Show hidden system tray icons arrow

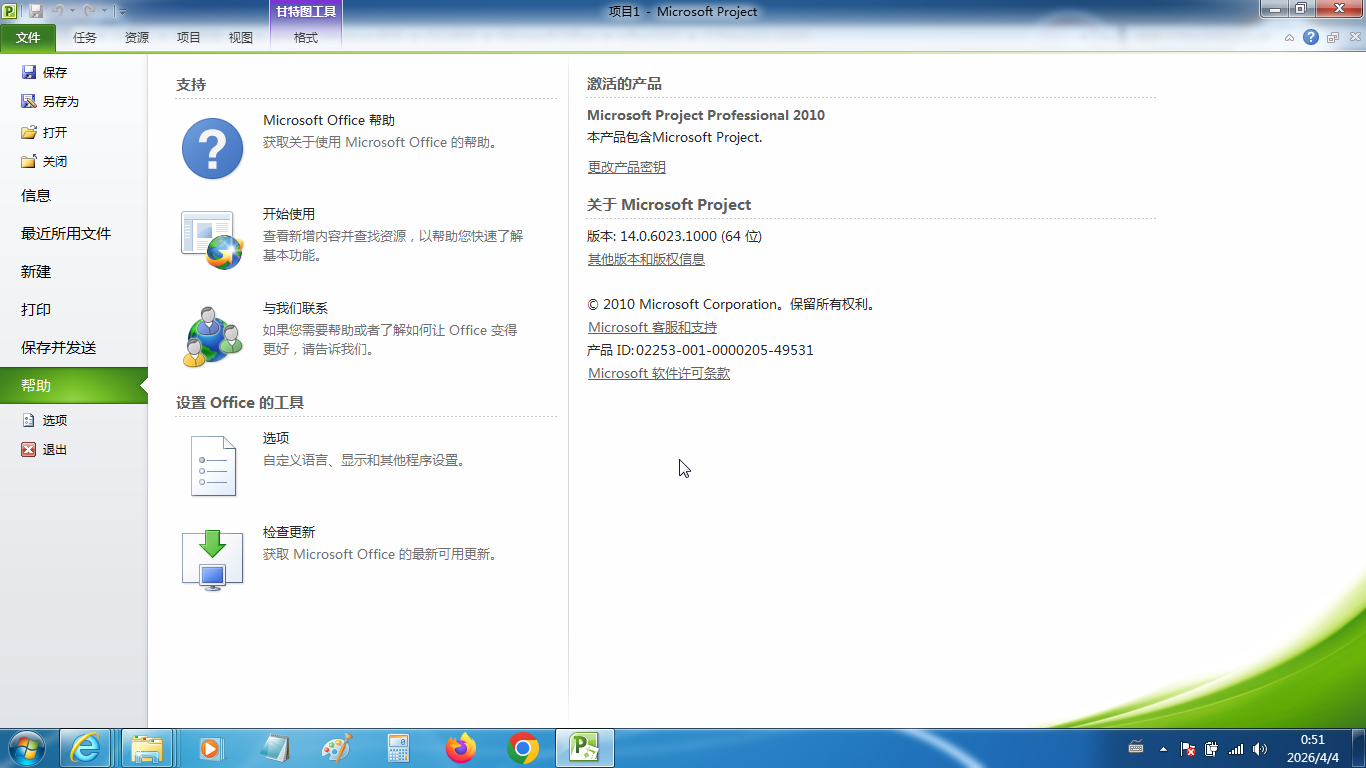1163,748
